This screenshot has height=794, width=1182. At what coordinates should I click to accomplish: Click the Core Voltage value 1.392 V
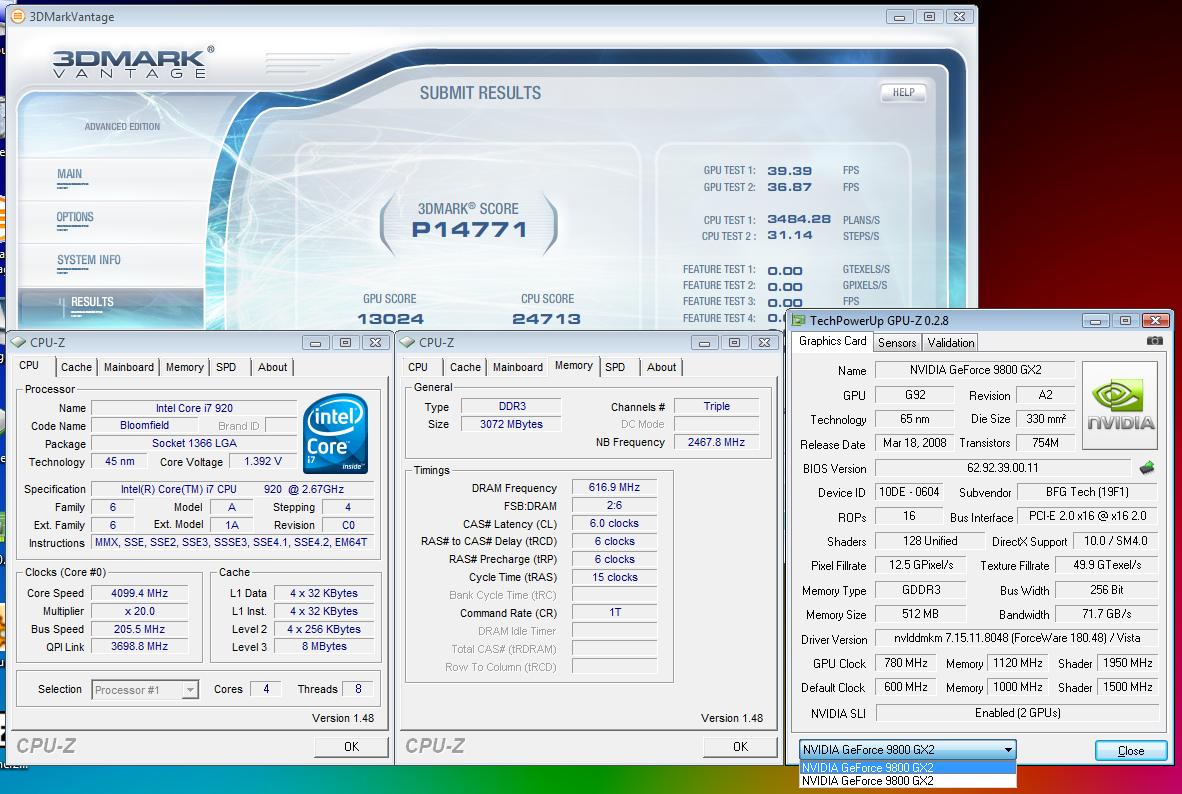coord(263,461)
